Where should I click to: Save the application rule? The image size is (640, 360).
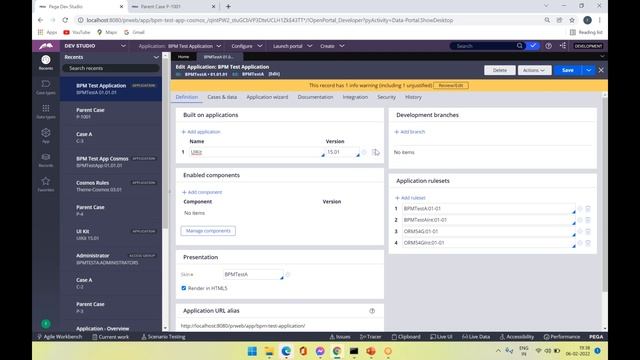click(568, 70)
